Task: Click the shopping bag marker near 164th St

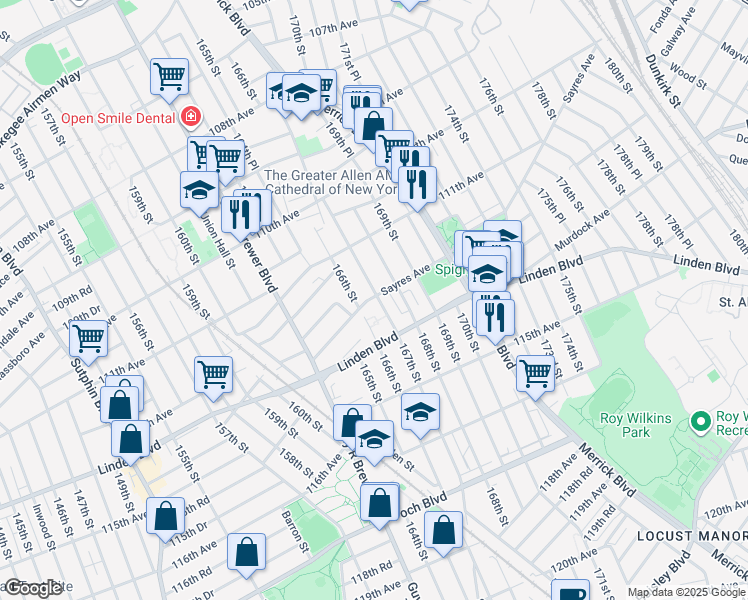Action: point(443,530)
